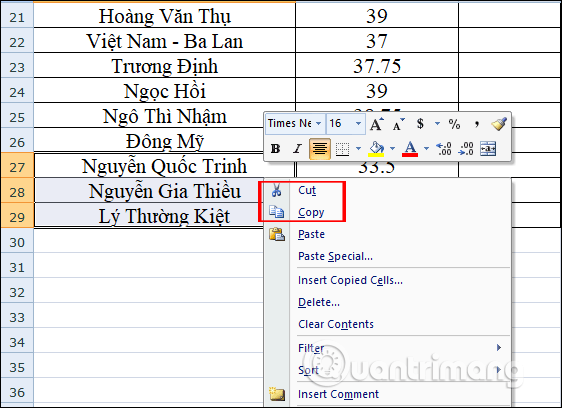Increase font size with large A

point(376,124)
